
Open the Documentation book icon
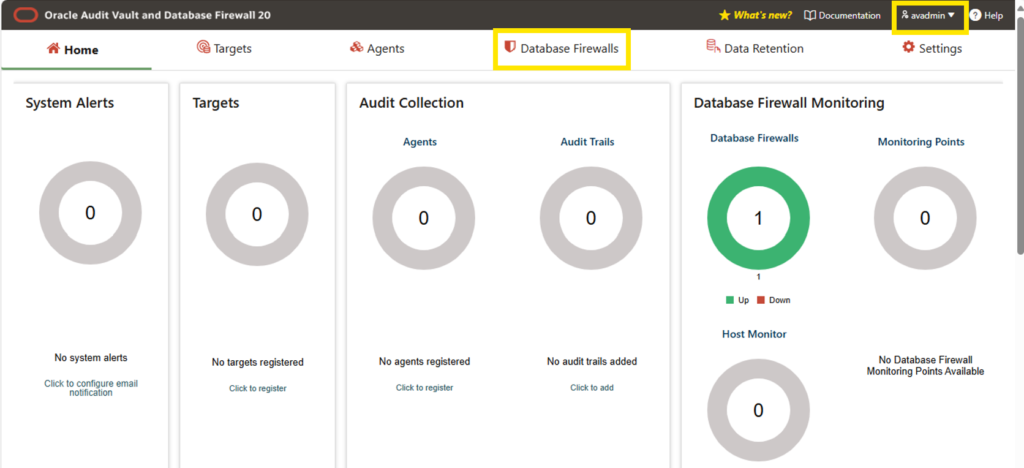[810, 15]
